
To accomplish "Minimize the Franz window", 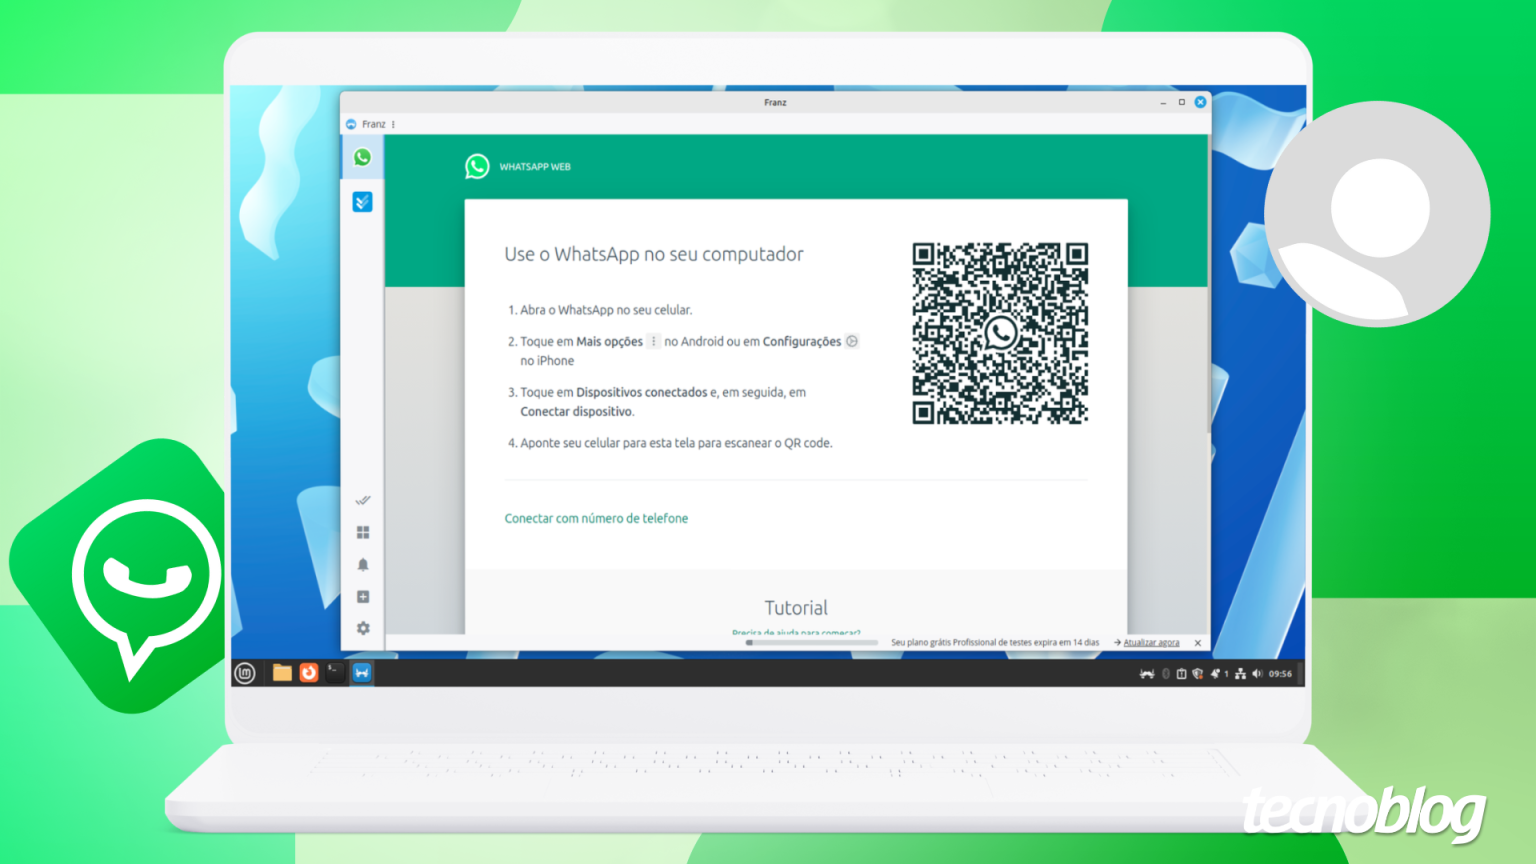I will tap(1163, 102).
